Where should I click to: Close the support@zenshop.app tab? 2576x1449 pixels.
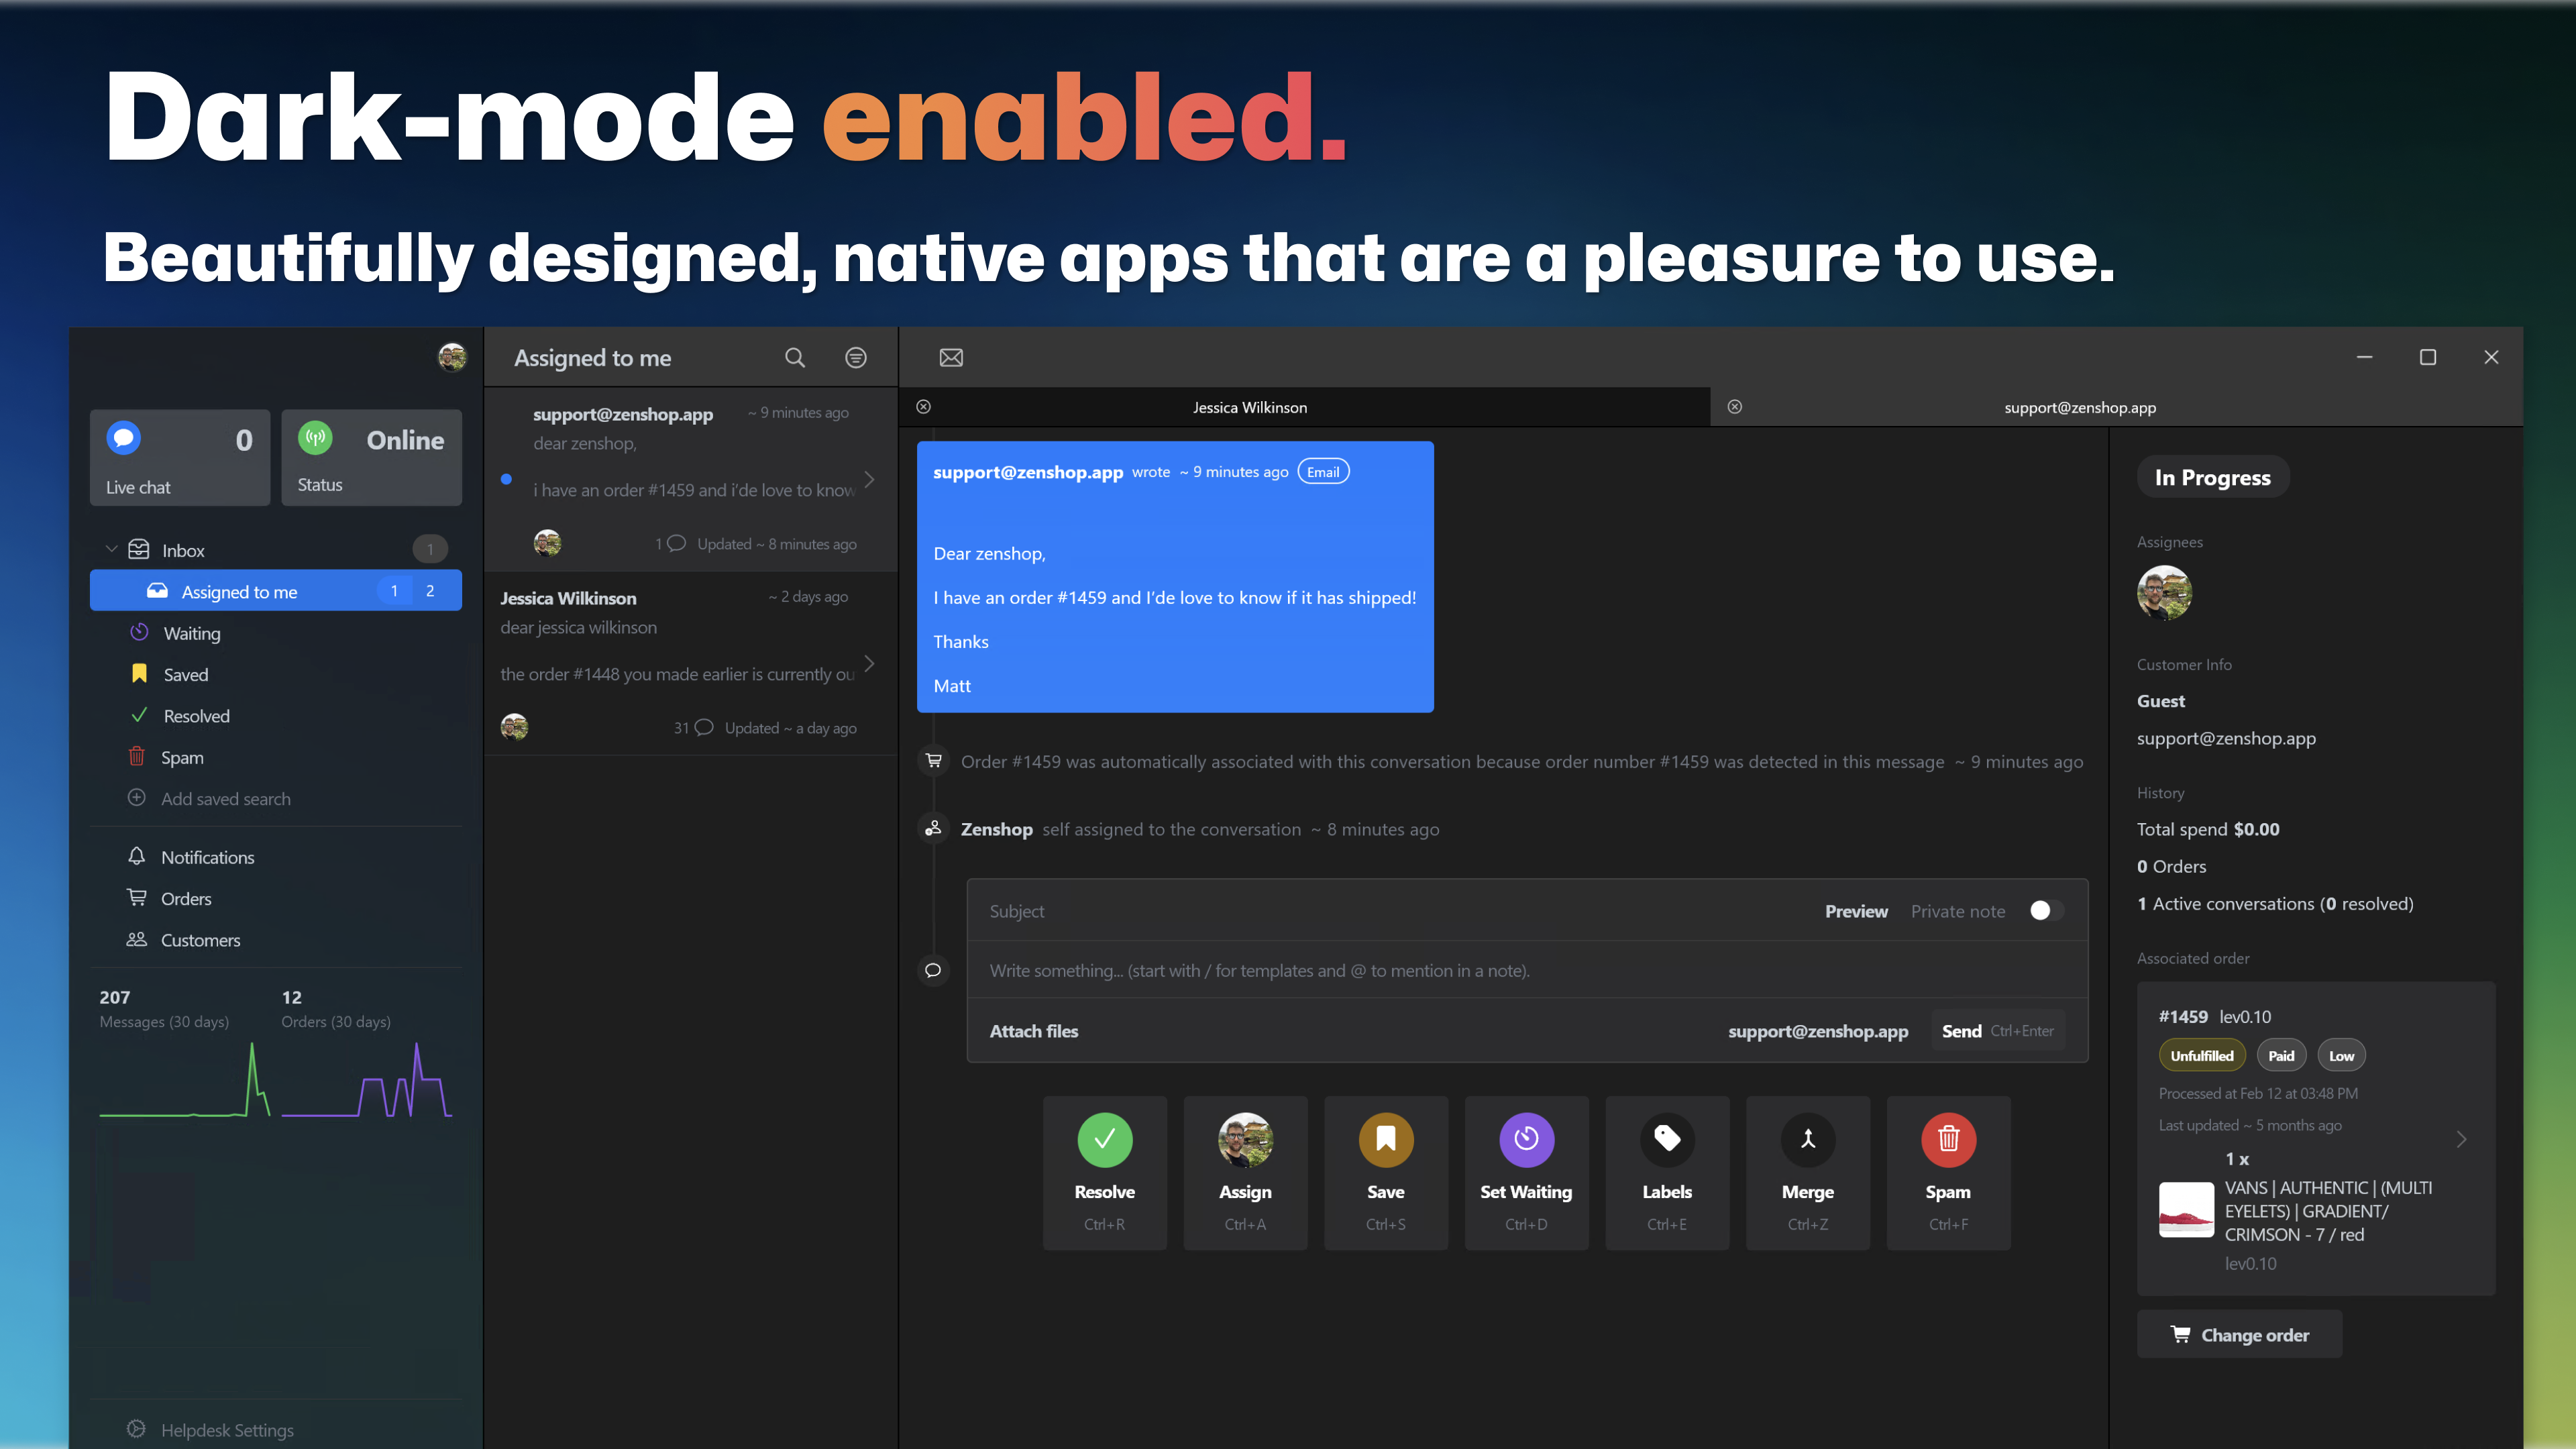(1735, 407)
